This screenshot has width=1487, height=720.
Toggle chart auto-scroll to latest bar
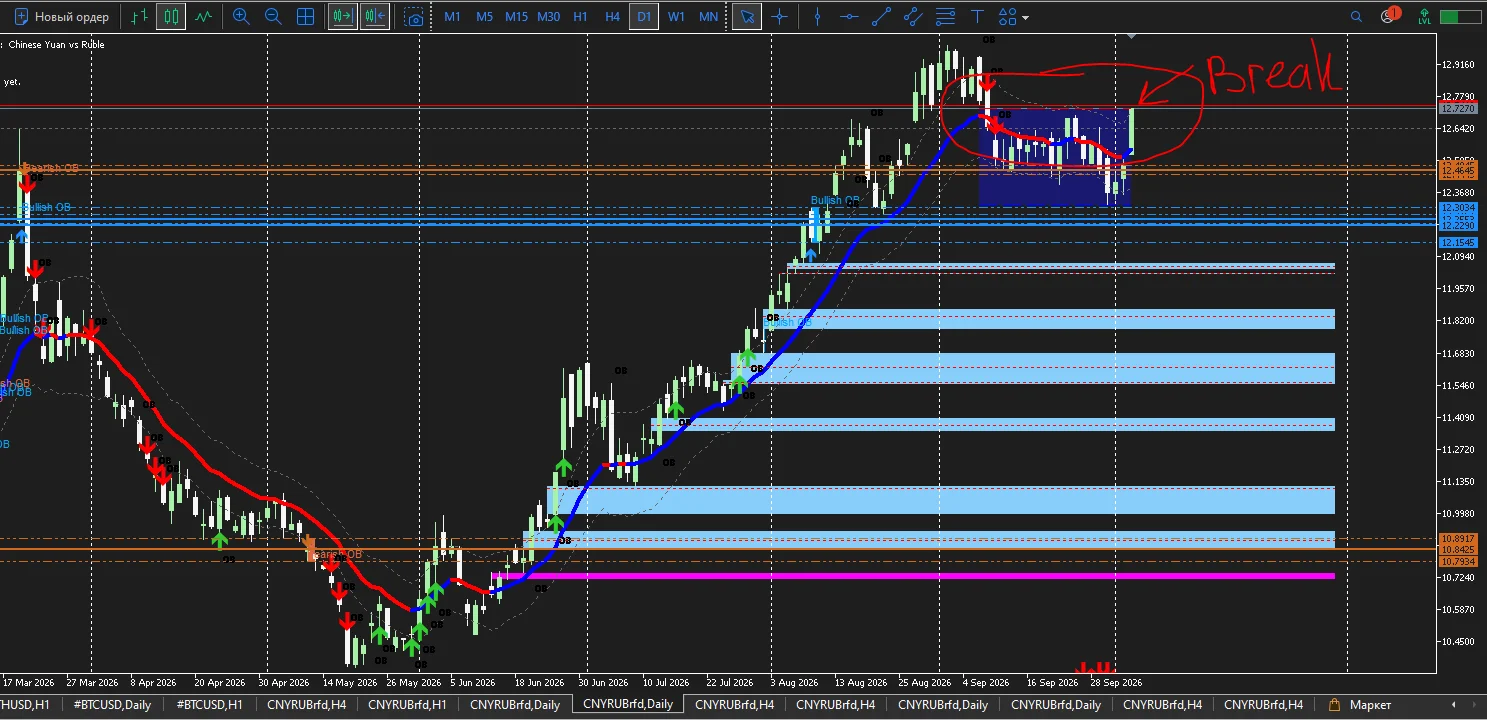[343, 17]
